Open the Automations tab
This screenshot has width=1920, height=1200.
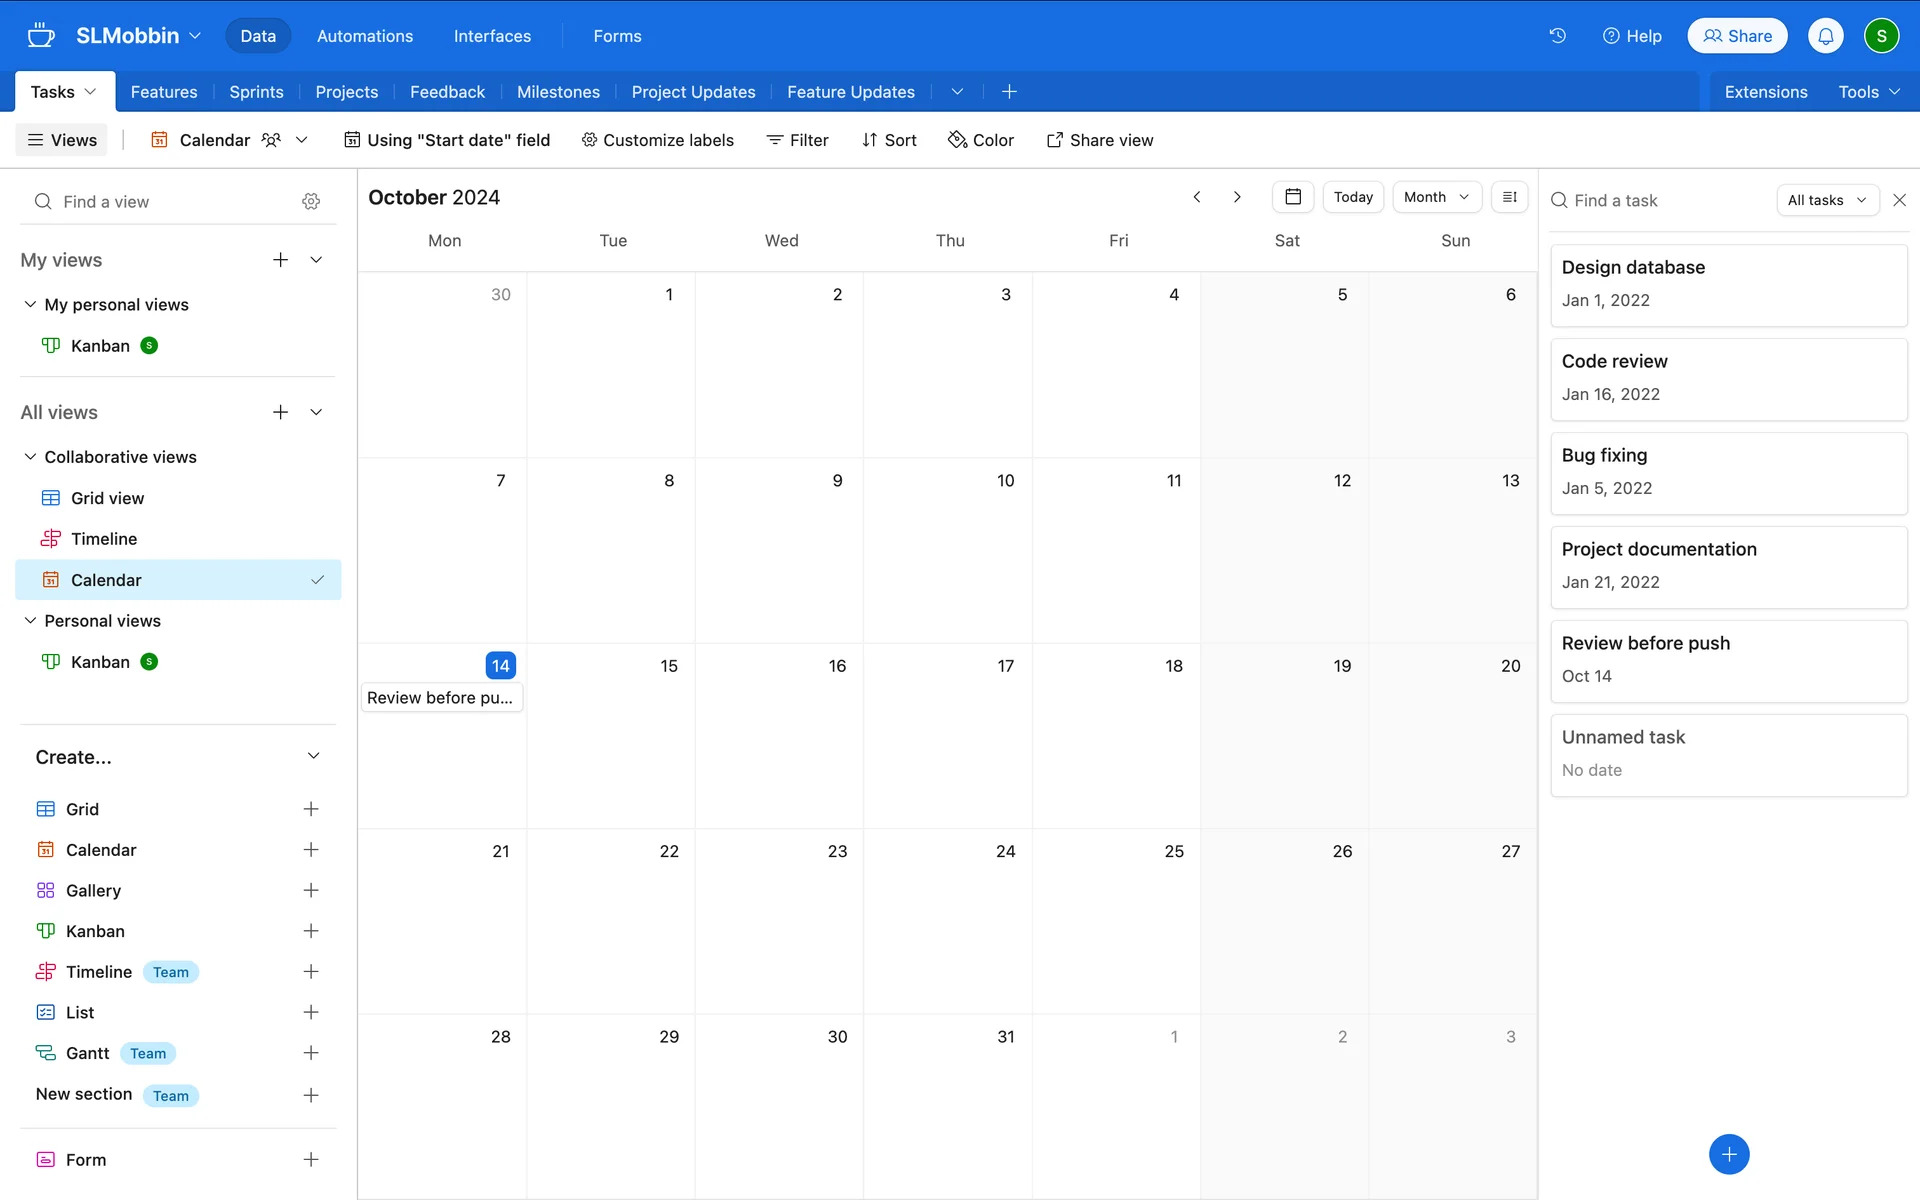pos(364,36)
